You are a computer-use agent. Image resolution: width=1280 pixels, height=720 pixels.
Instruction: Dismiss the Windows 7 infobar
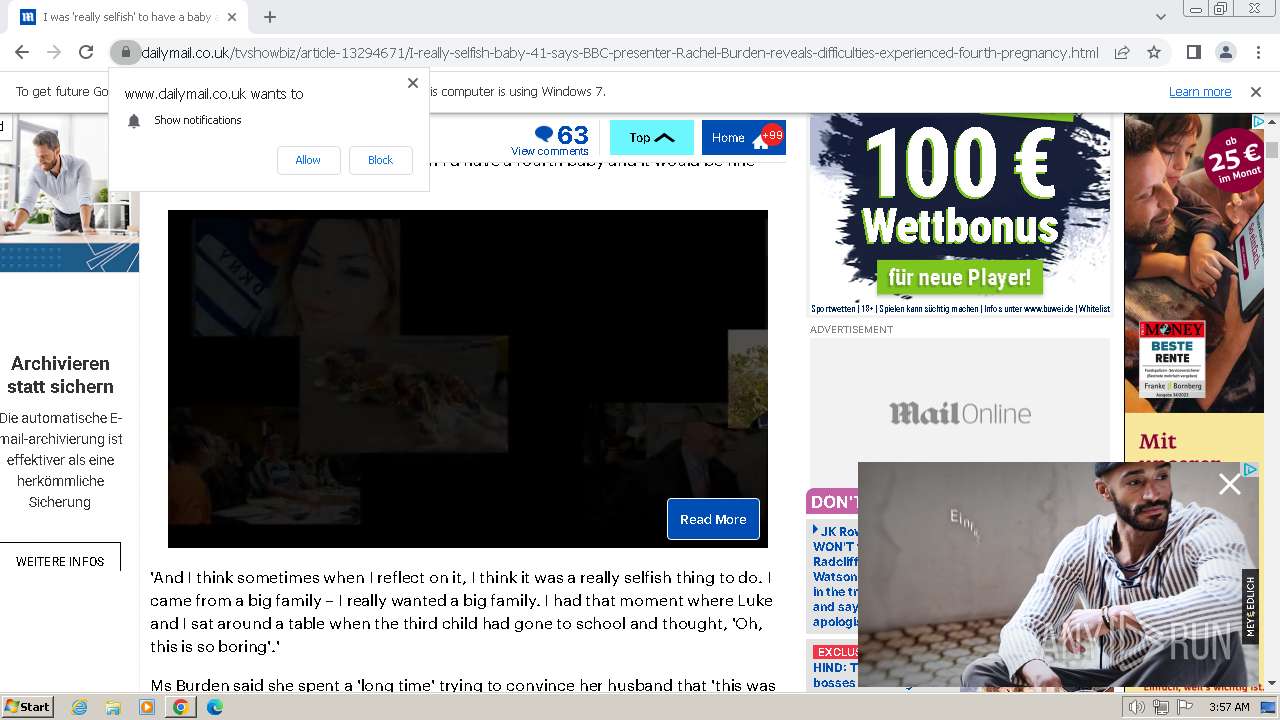(x=1256, y=92)
